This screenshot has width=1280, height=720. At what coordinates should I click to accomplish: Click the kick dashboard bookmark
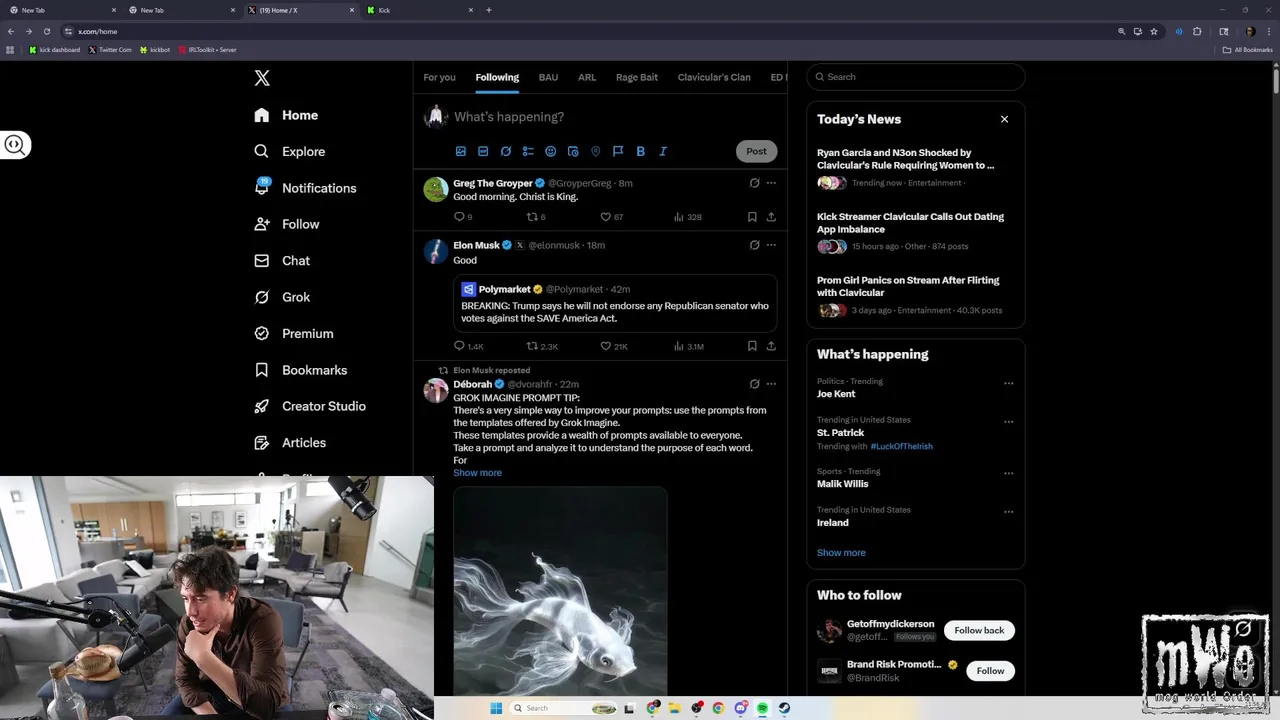click(55, 49)
